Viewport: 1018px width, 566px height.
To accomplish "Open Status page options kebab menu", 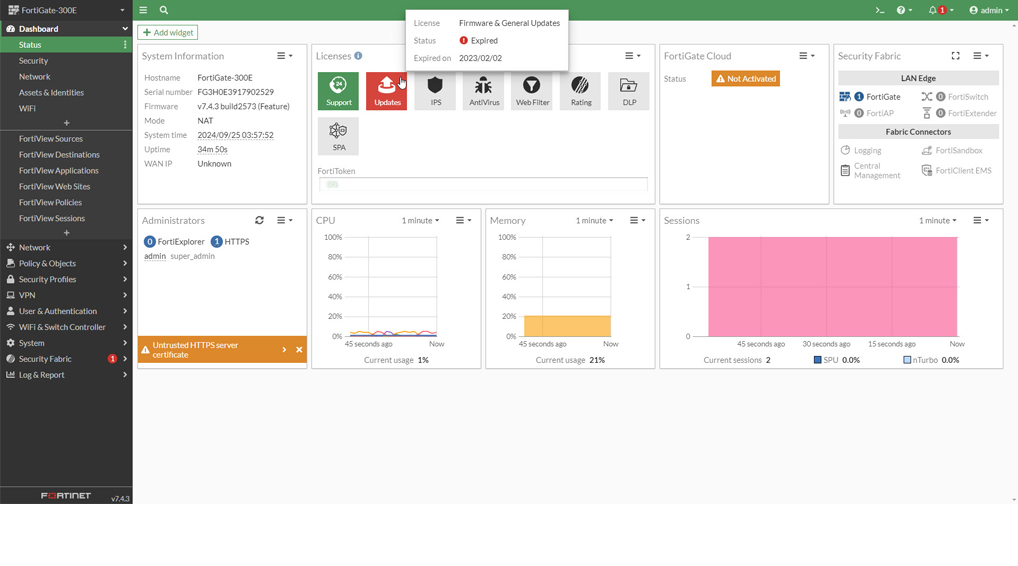I will [125, 45].
